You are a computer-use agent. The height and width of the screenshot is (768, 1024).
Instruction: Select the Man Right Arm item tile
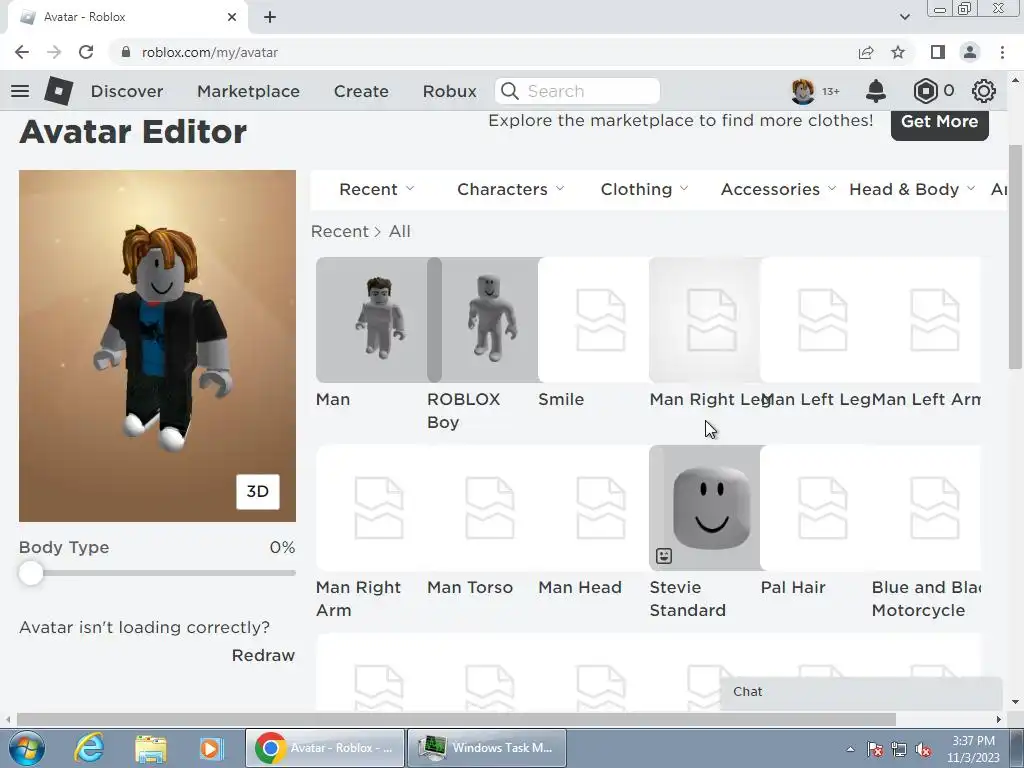tap(372, 507)
